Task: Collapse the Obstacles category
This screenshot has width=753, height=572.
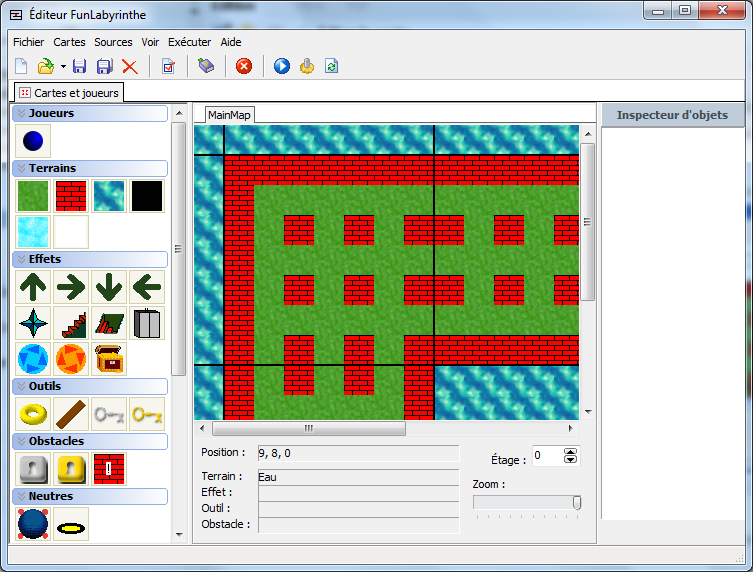Action: pyautogui.click(x=21, y=441)
